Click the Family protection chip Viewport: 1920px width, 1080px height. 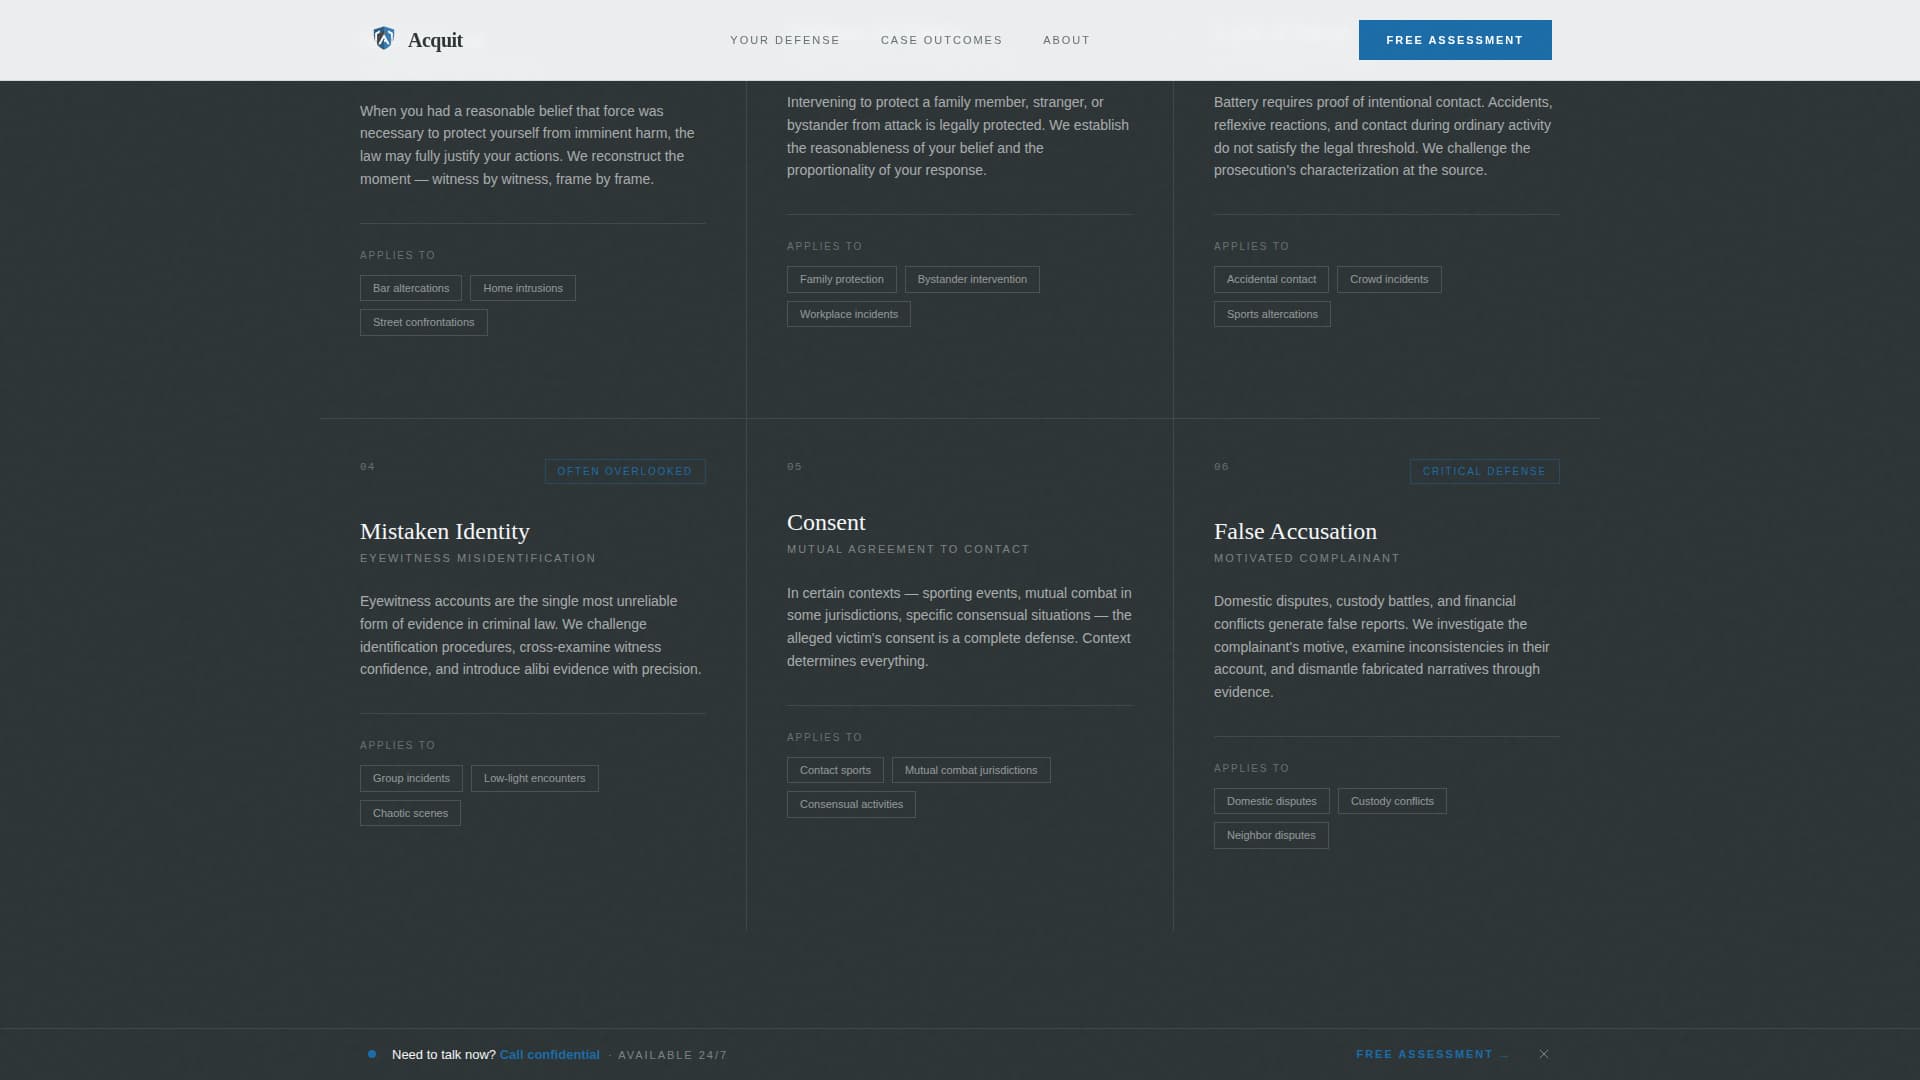[x=841, y=279]
